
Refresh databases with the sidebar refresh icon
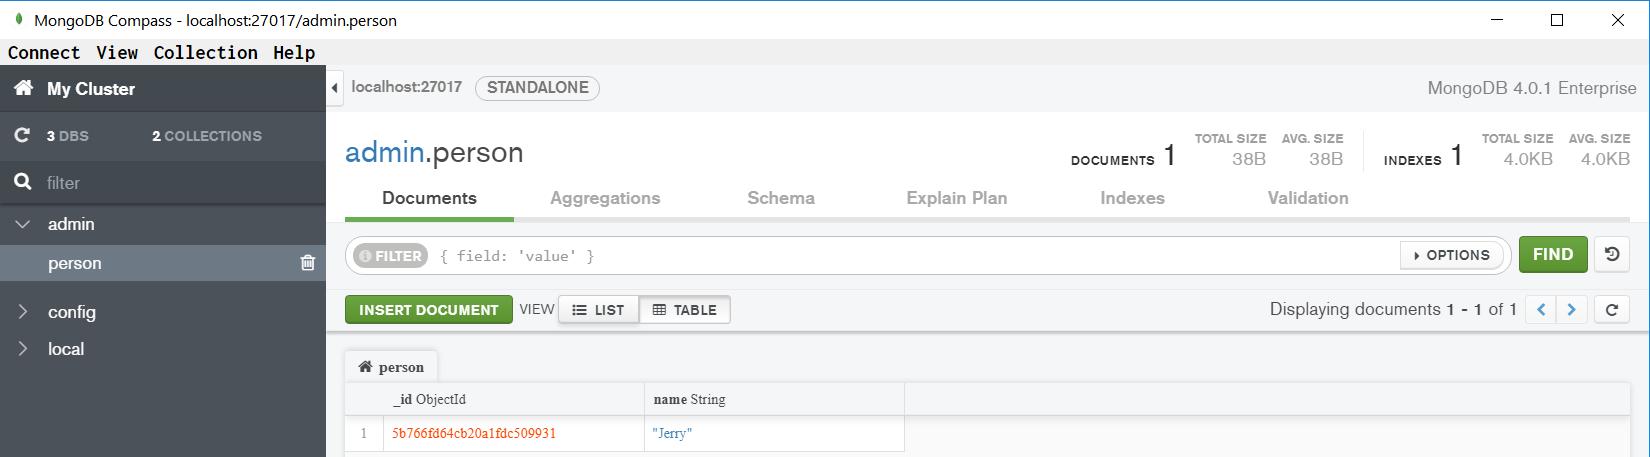[x=22, y=135]
